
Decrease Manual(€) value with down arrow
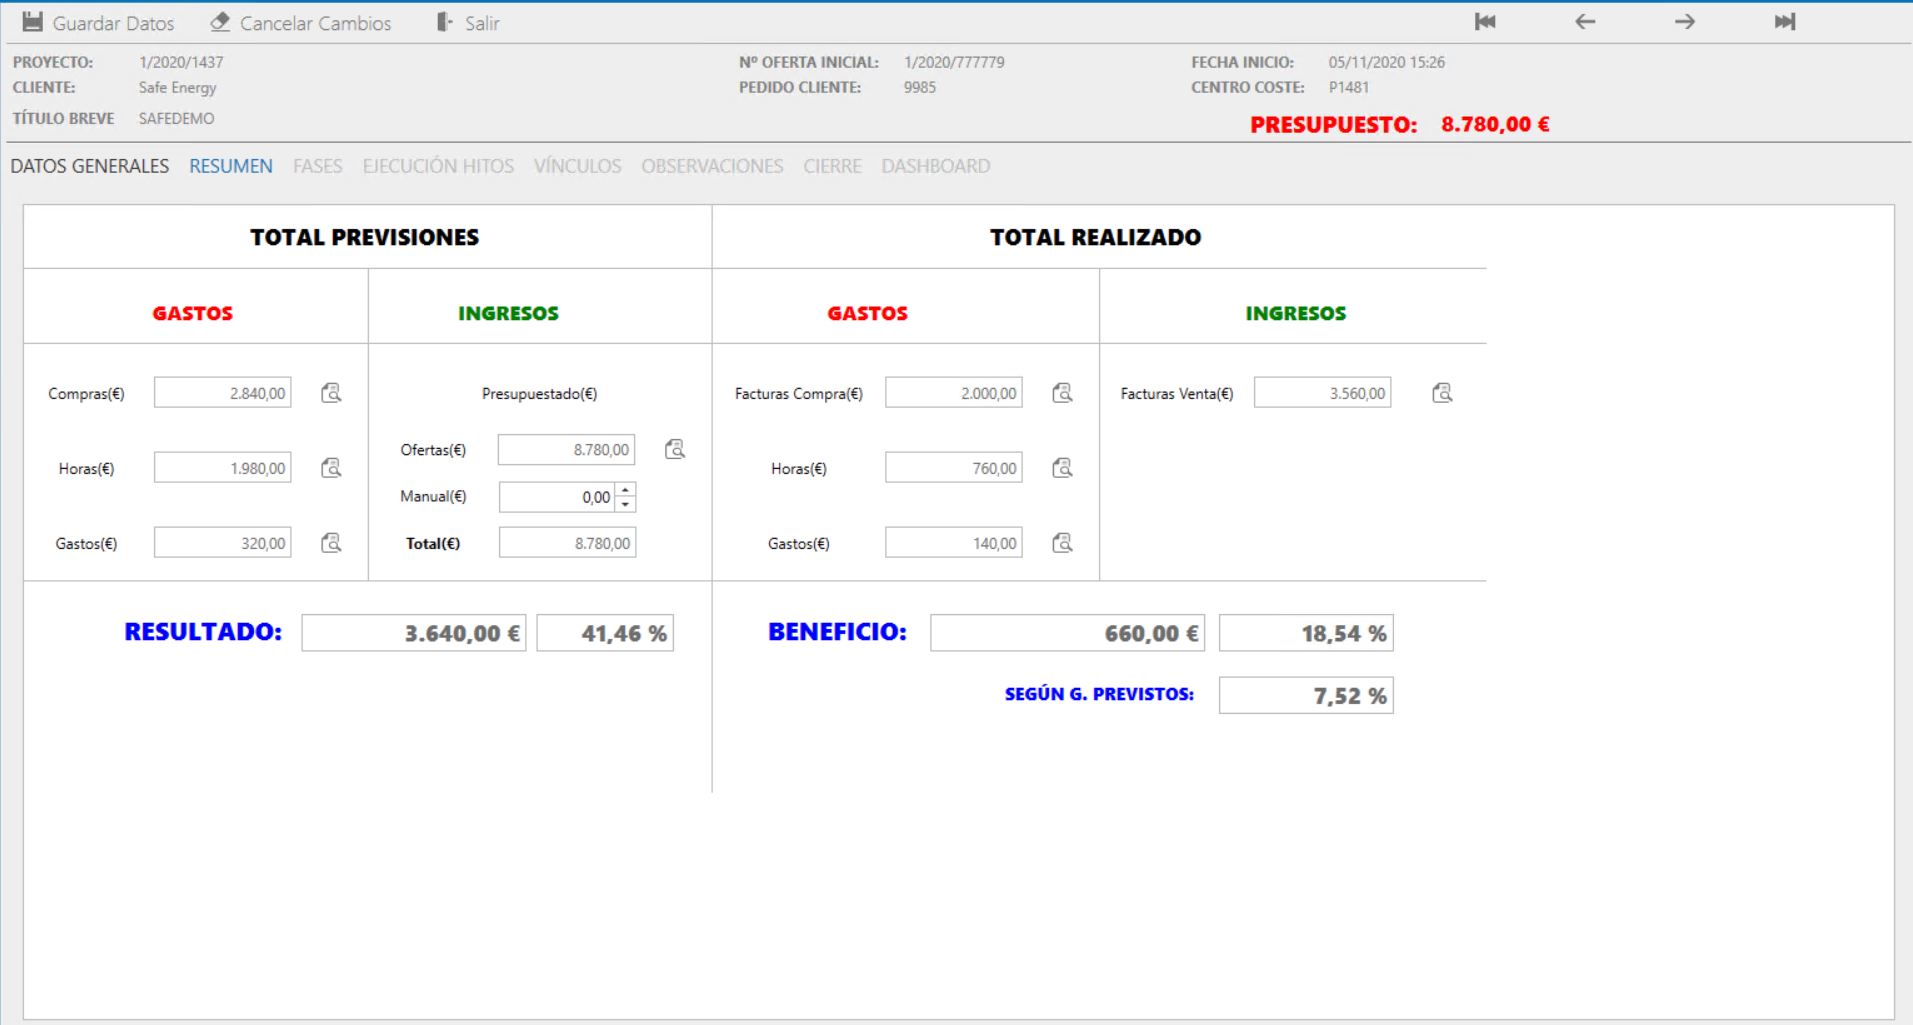click(625, 504)
